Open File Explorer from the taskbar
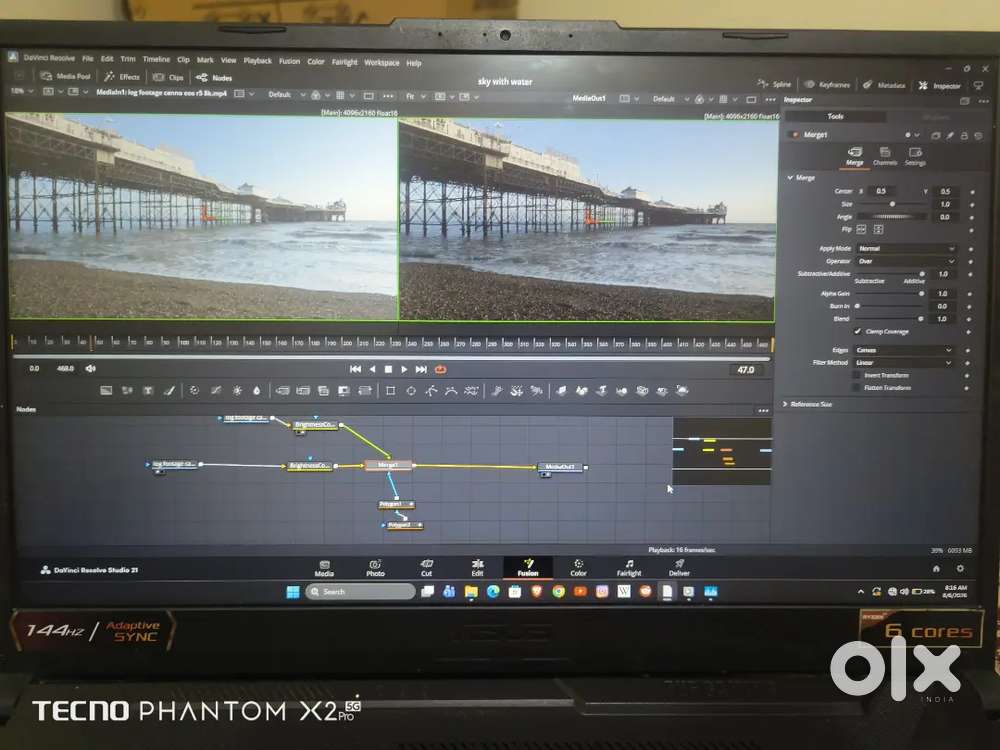 click(x=471, y=592)
